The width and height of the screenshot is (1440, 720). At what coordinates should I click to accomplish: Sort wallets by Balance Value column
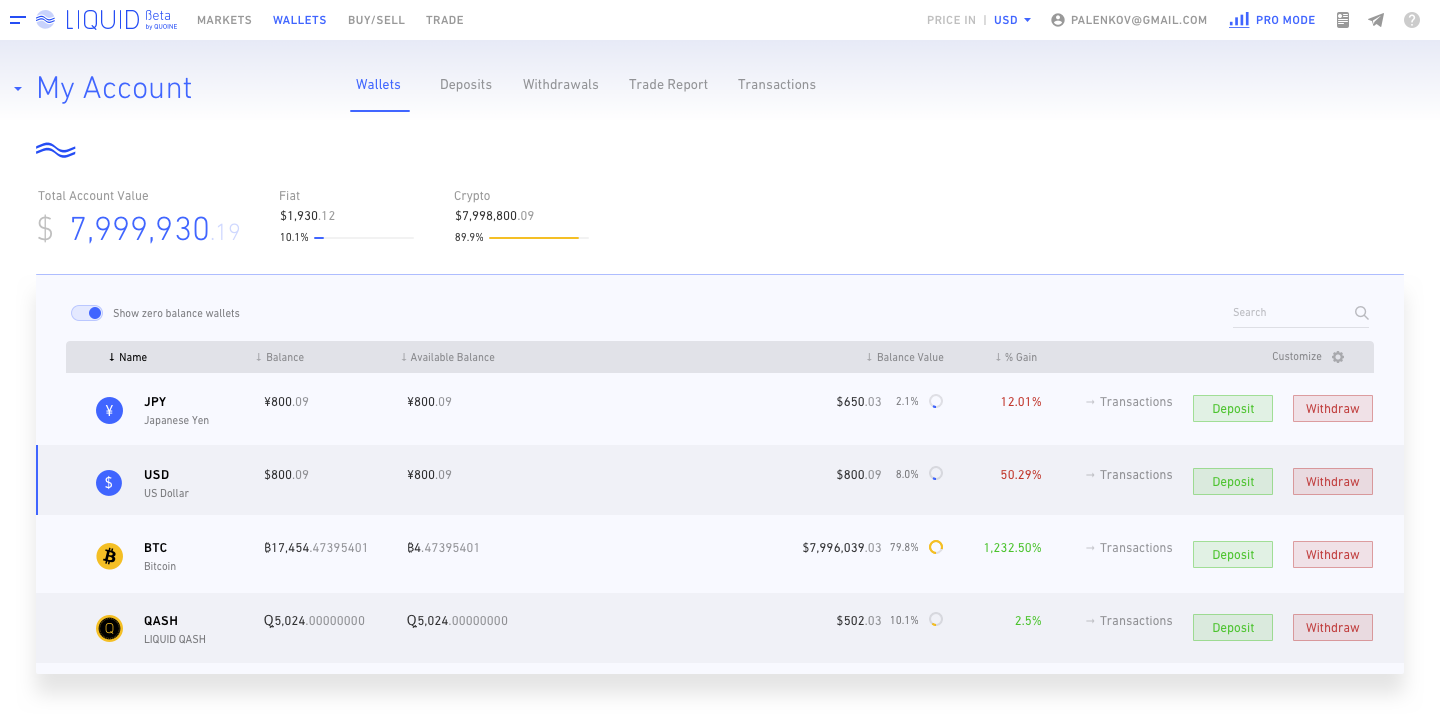click(905, 357)
